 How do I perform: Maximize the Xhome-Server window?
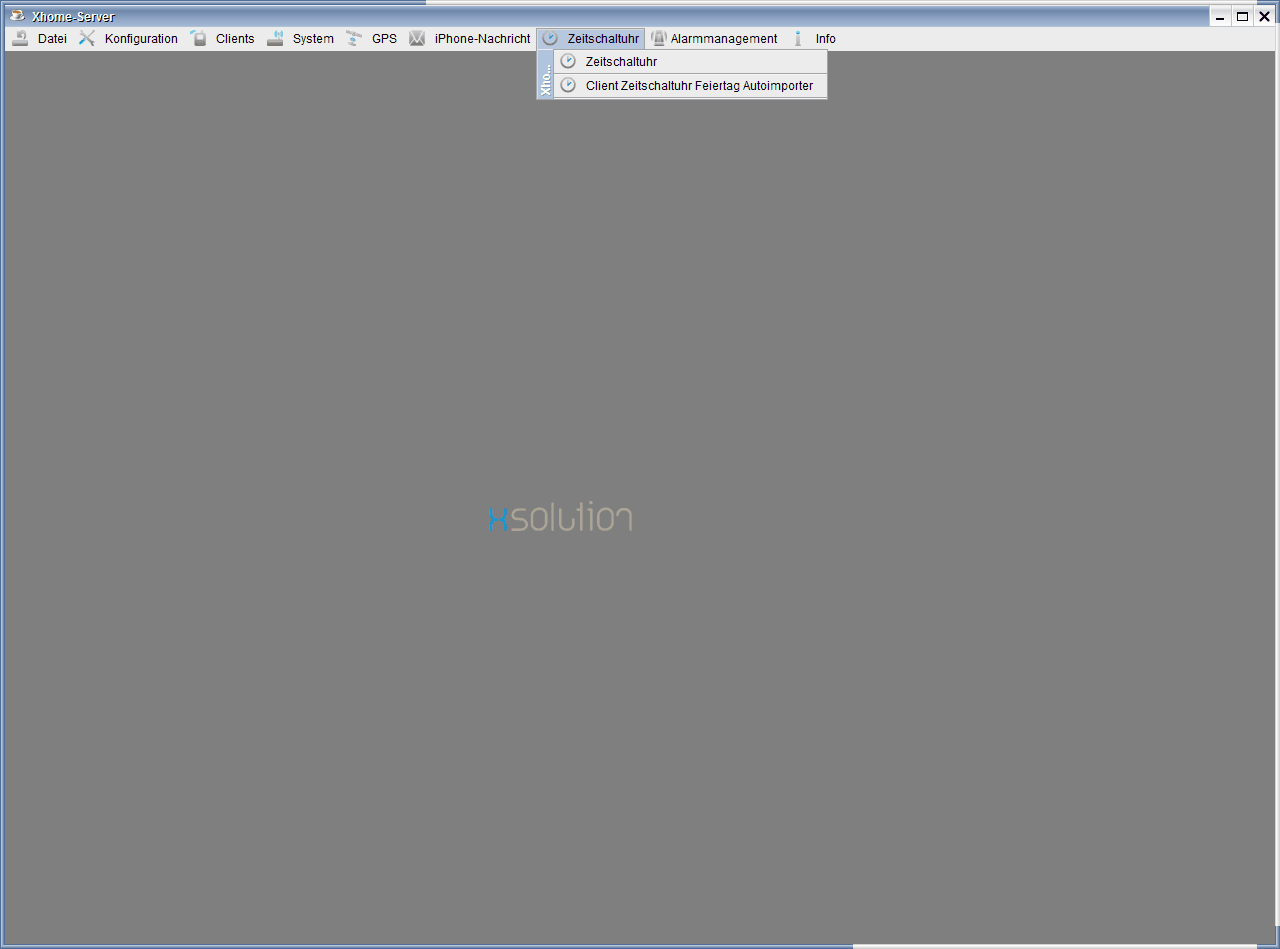click(1242, 16)
